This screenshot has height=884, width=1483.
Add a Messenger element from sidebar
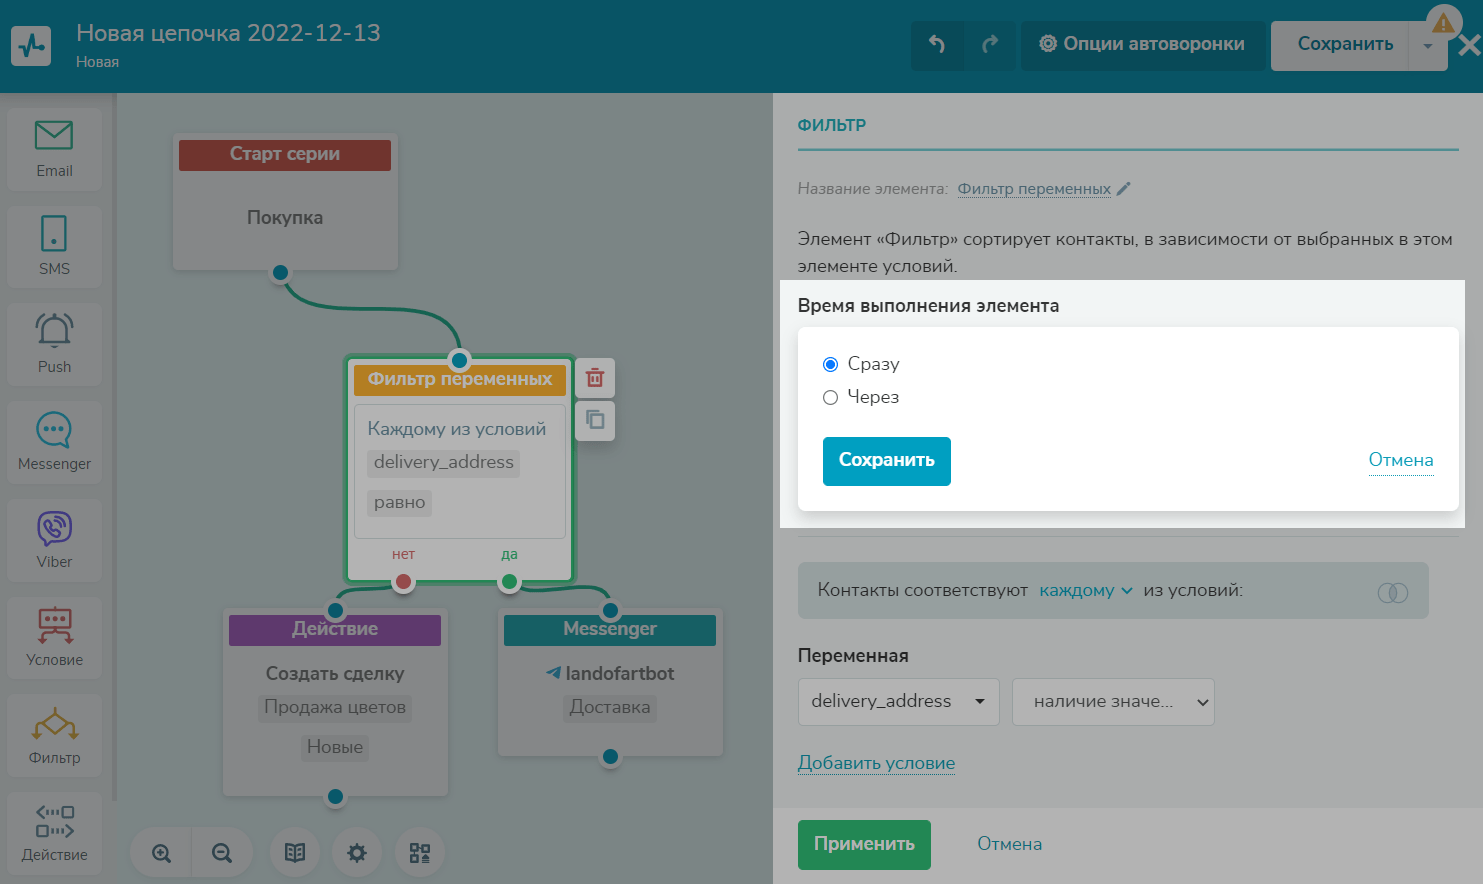coord(54,442)
